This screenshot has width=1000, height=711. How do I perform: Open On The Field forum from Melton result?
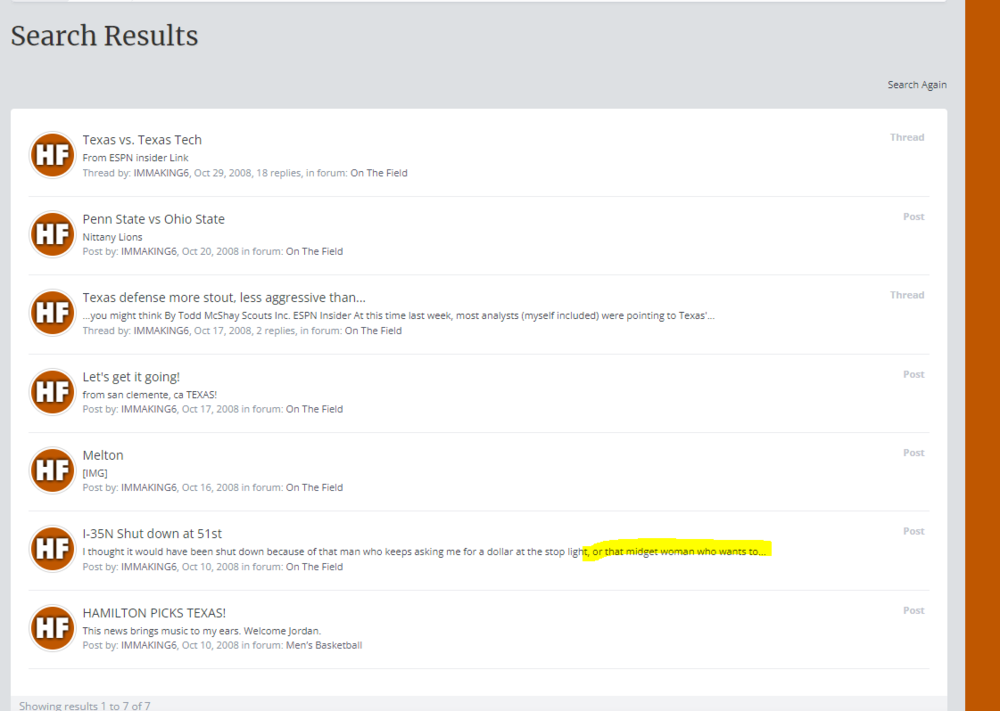click(x=314, y=488)
